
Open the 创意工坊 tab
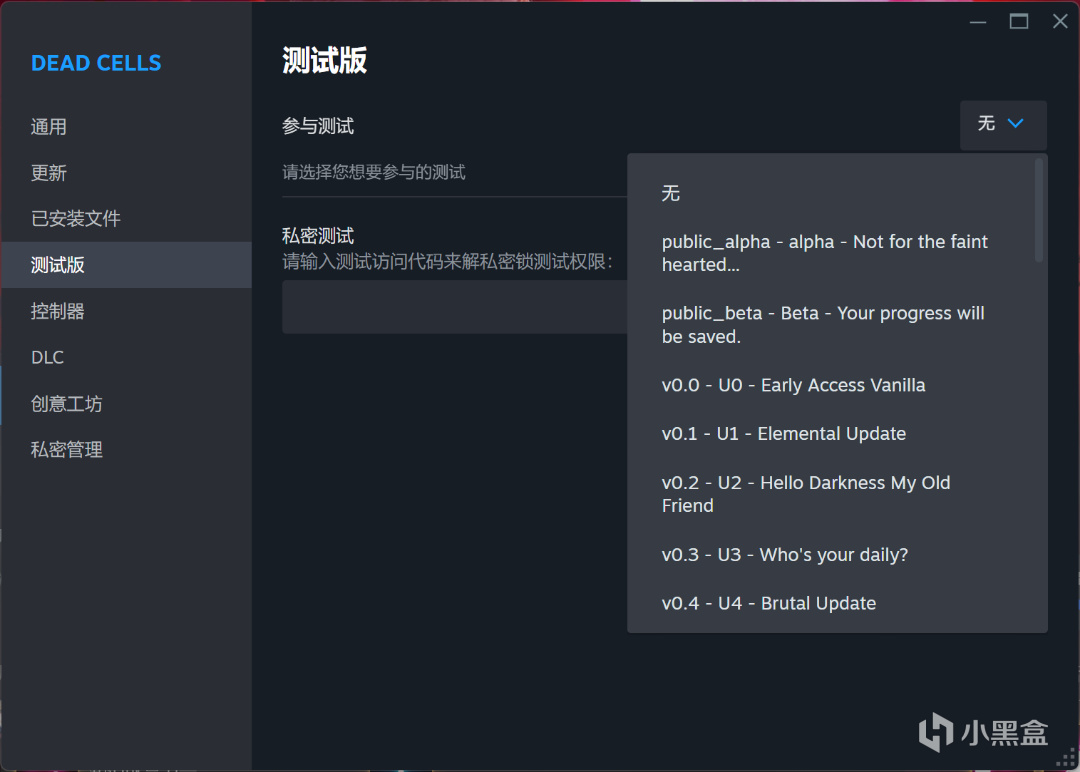[x=66, y=404]
